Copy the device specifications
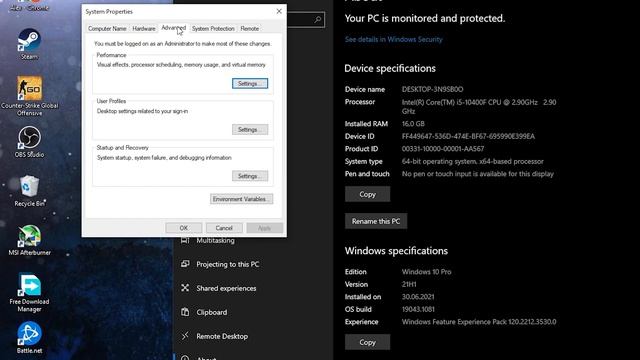Screen dimensions: 640x360 coord(367,194)
